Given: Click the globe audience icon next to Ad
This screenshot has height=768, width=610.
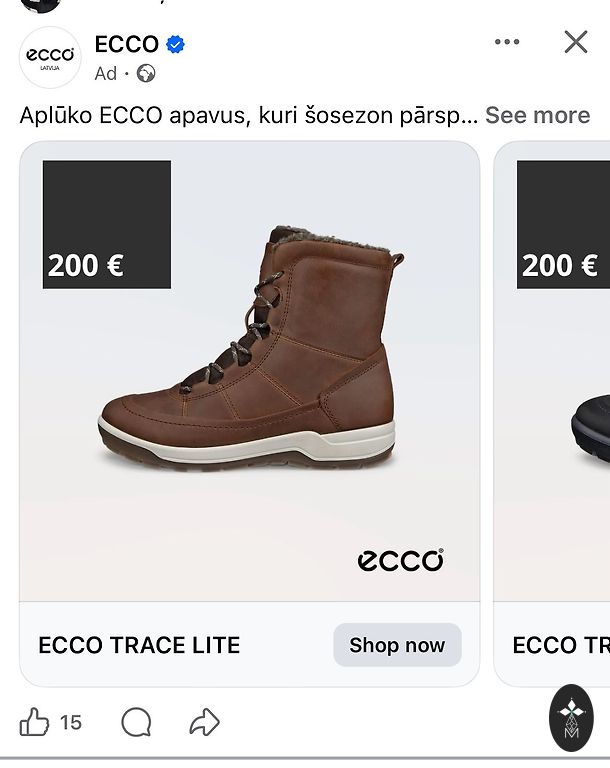Looking at the screenshot, I should coord(146,73).
